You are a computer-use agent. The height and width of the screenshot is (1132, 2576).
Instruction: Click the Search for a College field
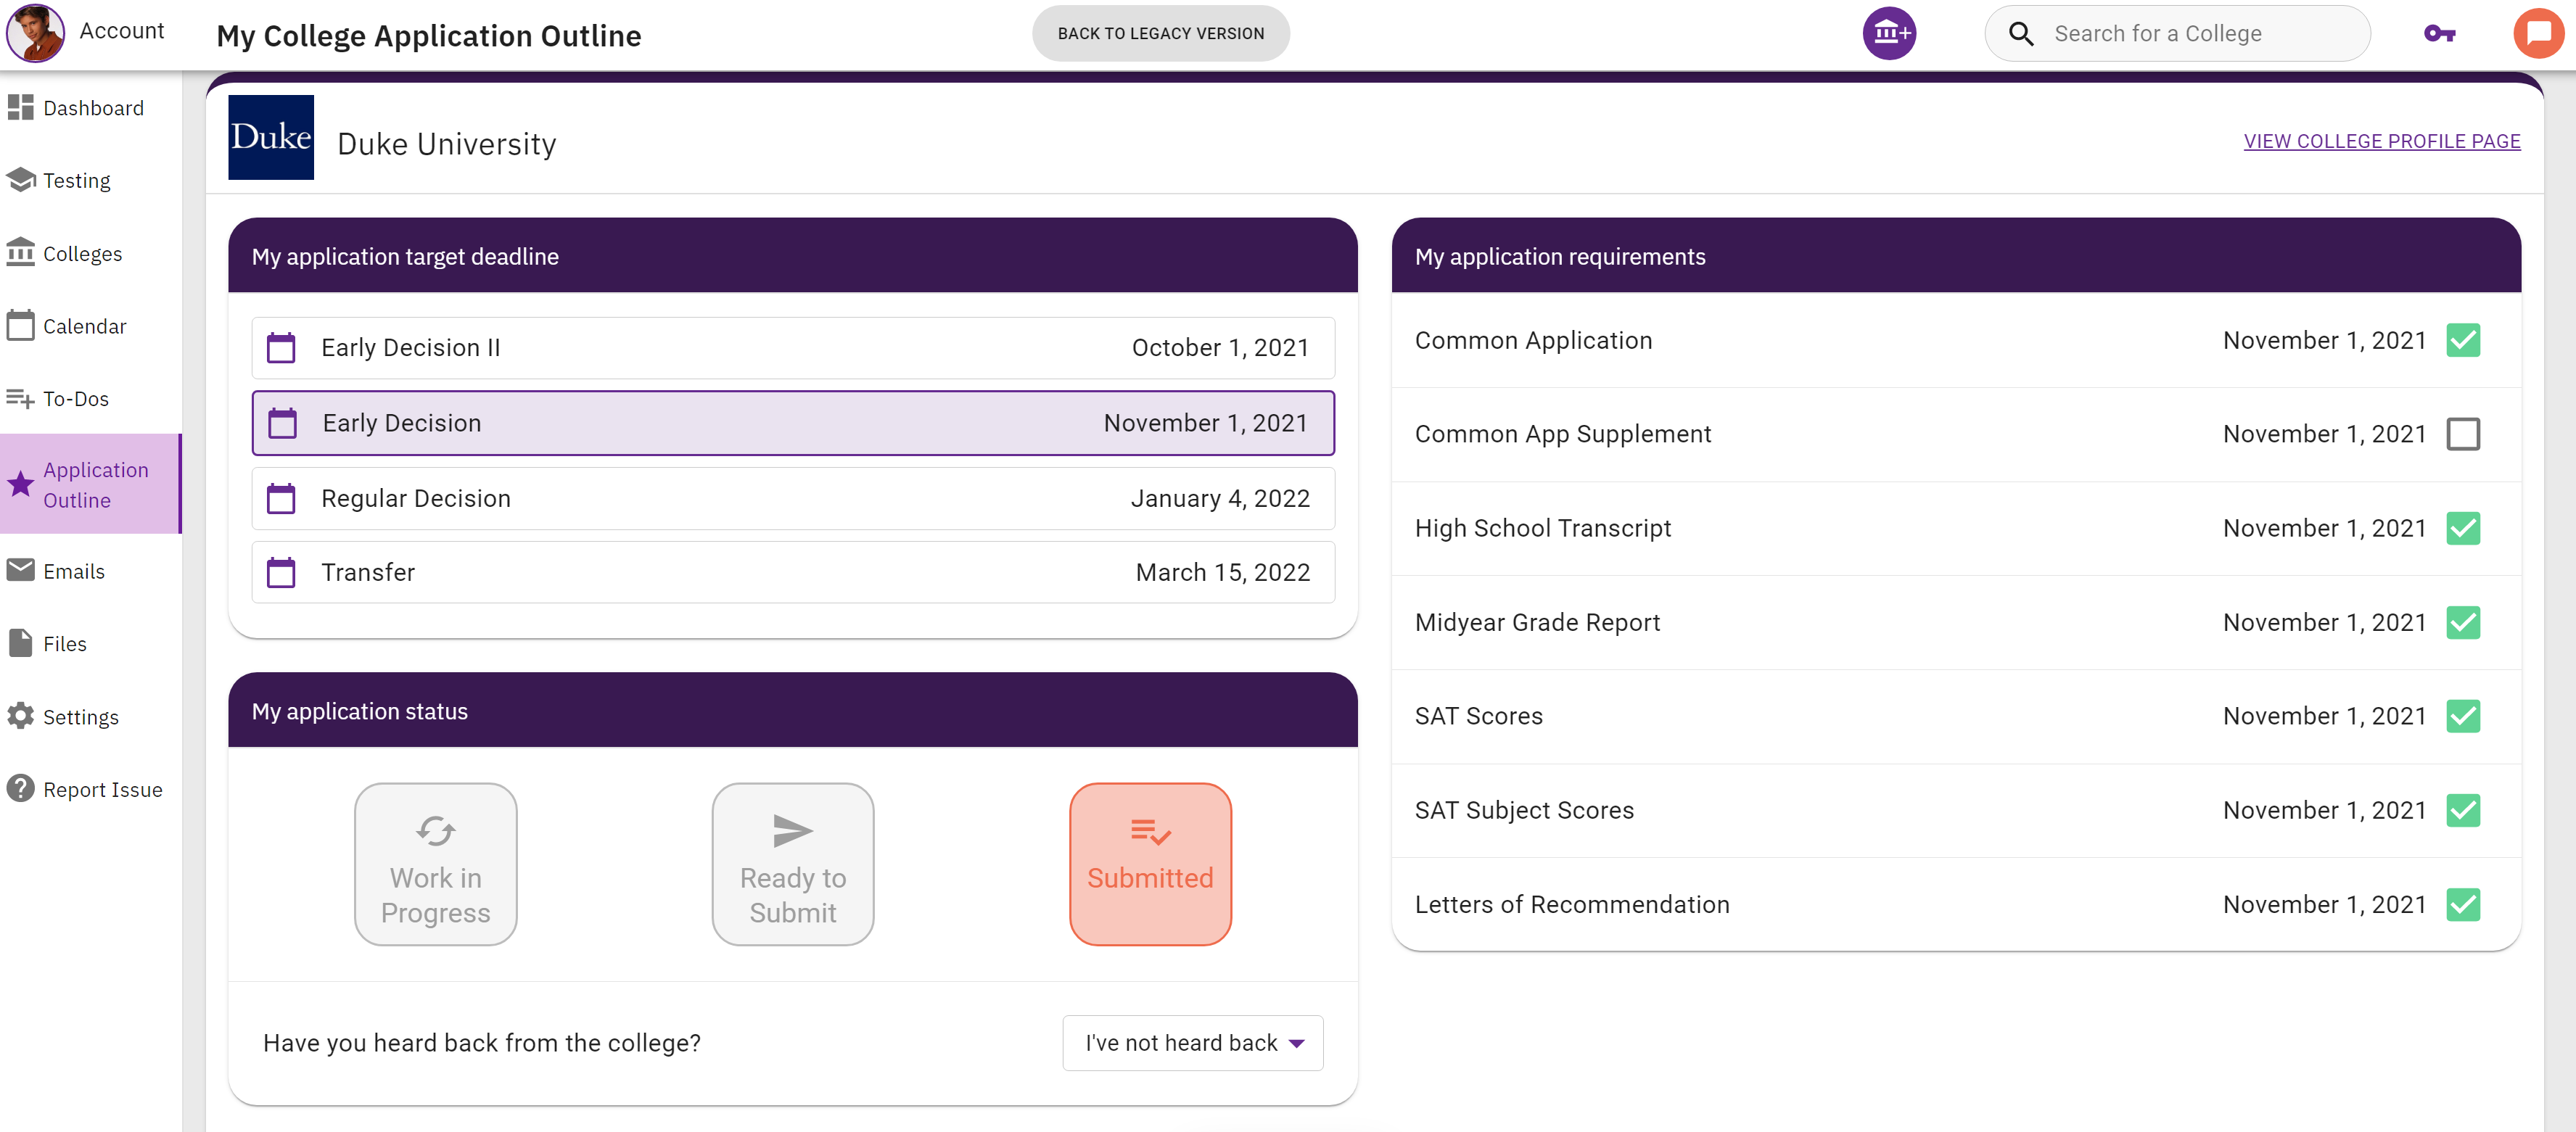tap(2178, 34)
